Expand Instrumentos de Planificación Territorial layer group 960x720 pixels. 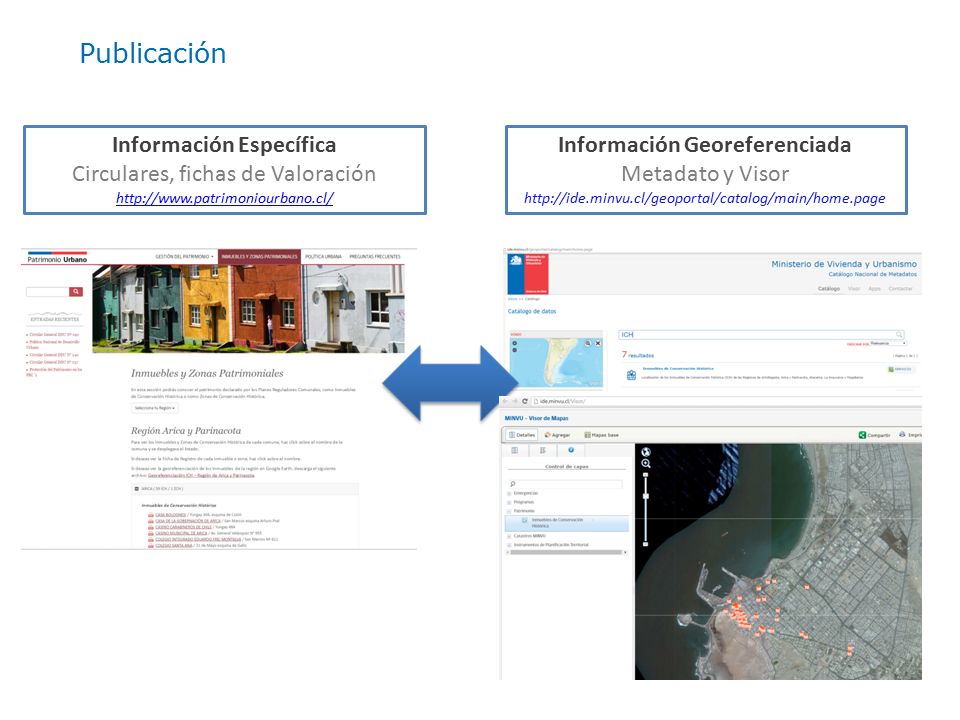509,544
